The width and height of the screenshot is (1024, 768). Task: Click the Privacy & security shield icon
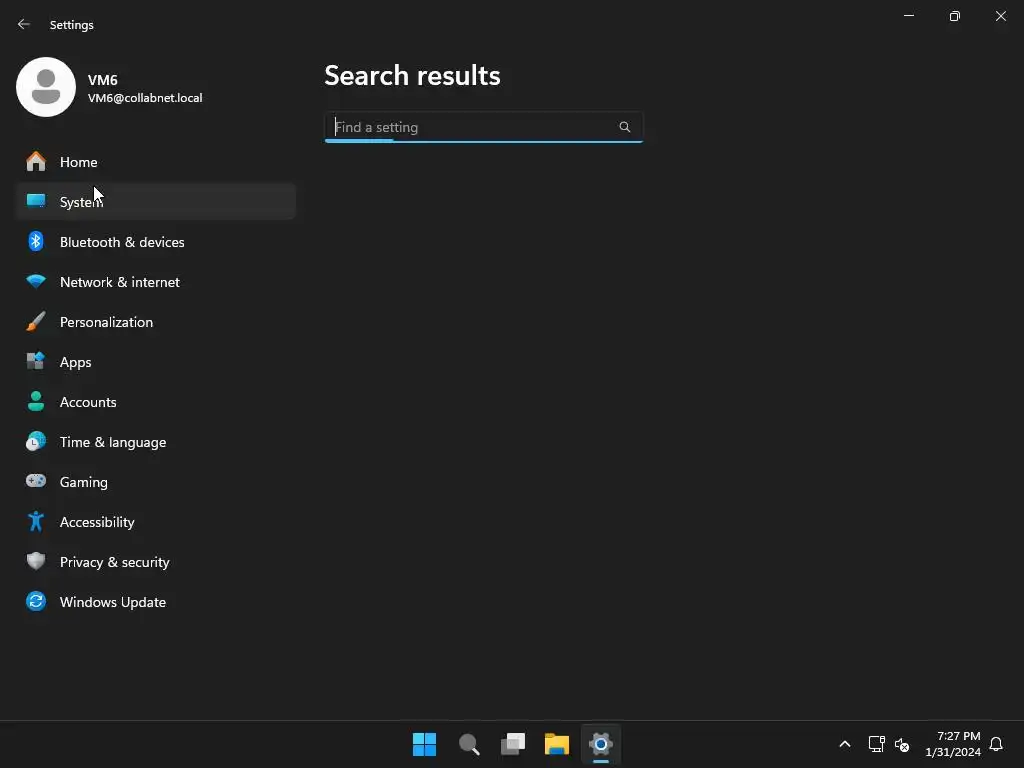(x=36, y=562)
